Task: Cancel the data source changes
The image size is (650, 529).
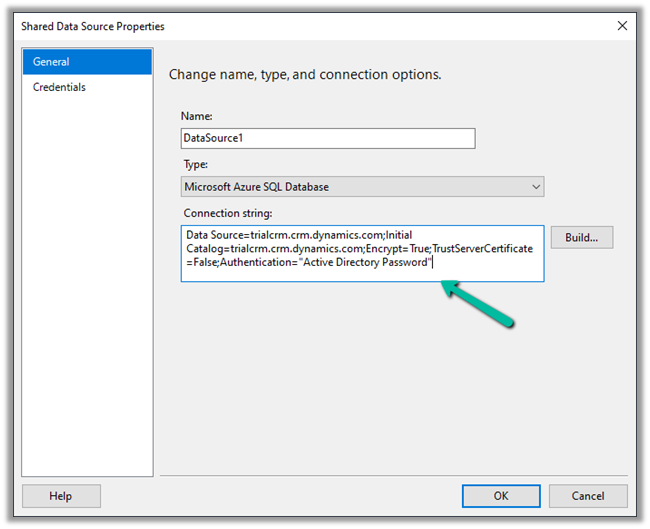Action: click(x=588, y=496)
